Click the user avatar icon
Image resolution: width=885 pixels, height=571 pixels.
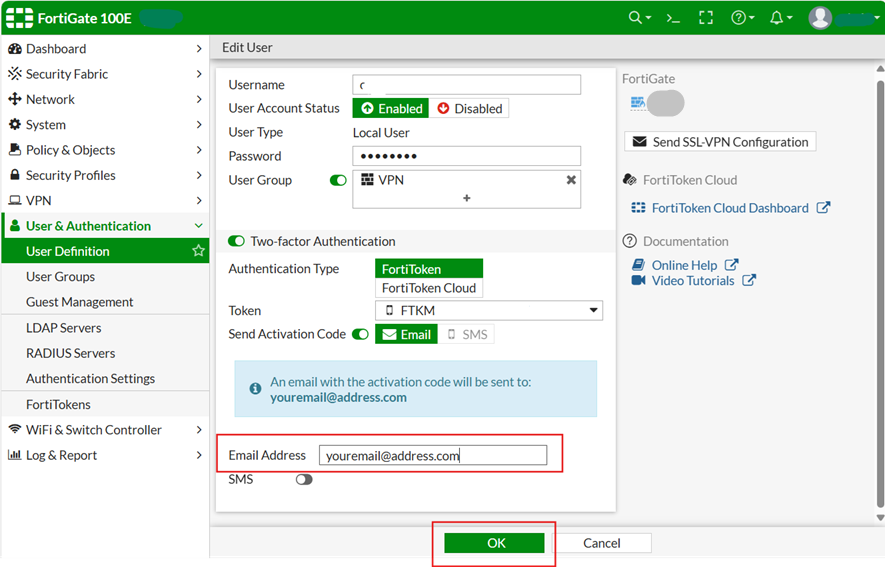pos(820,18)
